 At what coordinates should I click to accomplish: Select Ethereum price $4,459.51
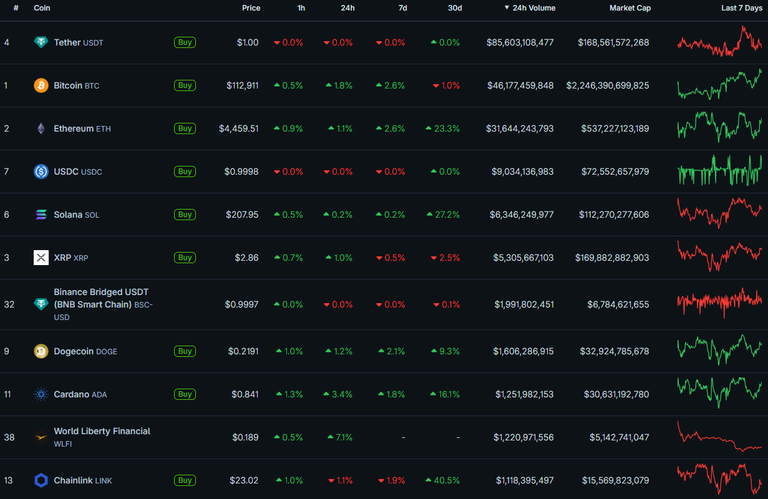239,129
